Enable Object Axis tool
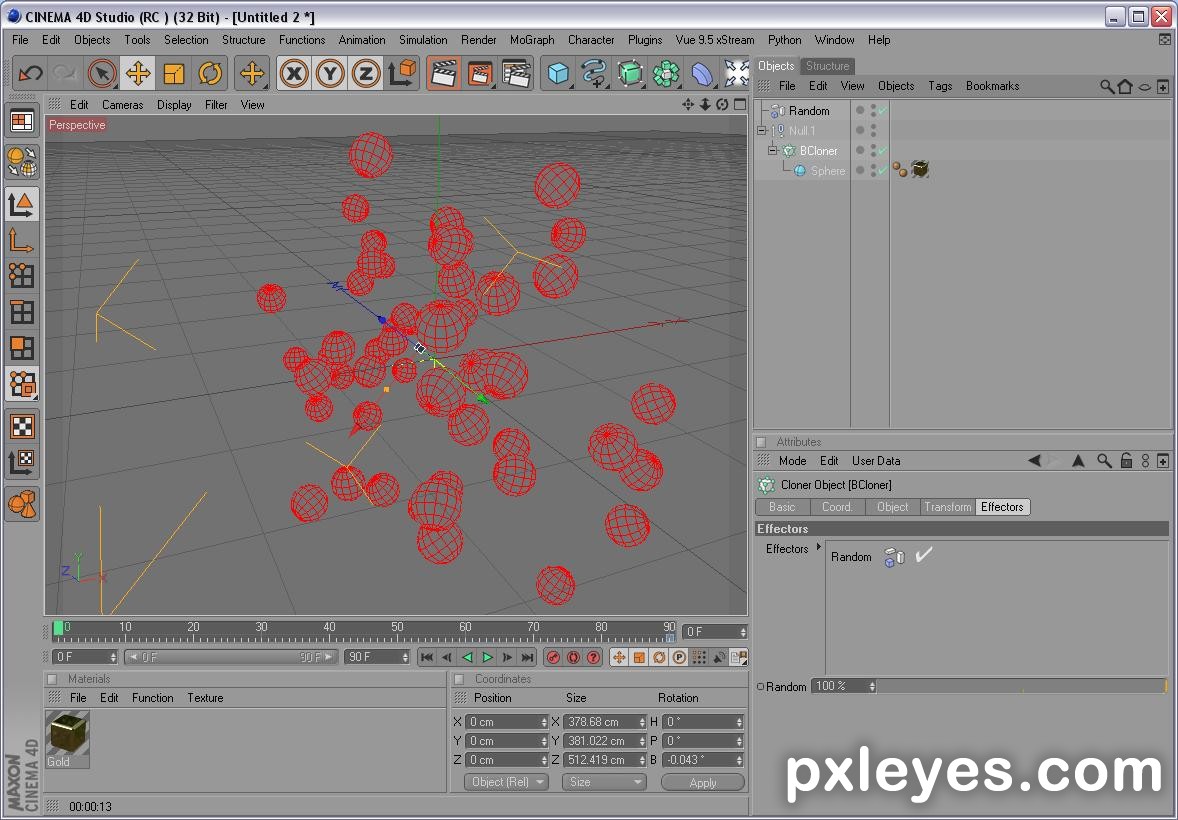1178x820 pixels. (x=22, y=240)
